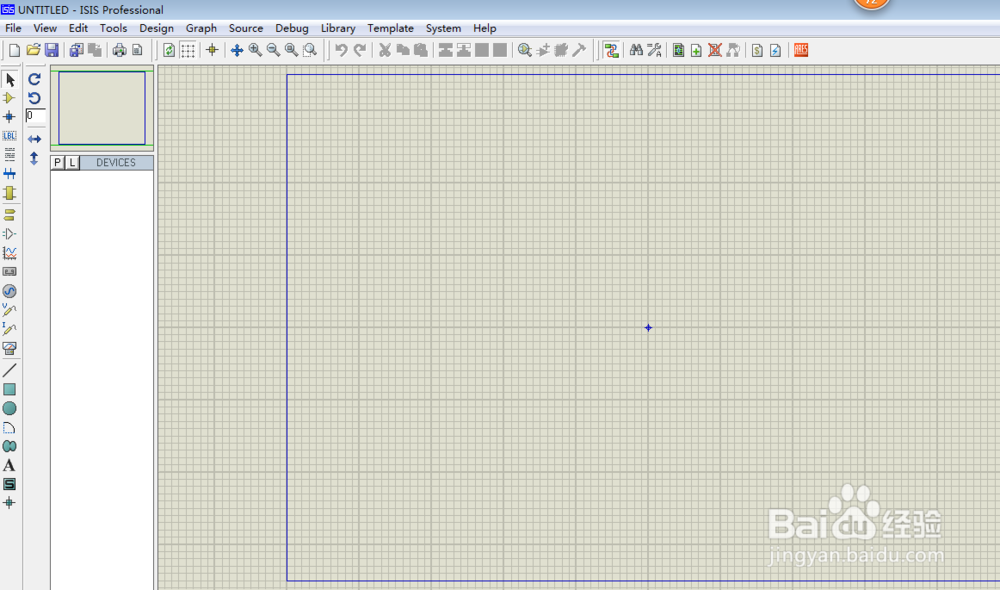Select the 2D Line graphics tool
The image size is (1000, 590).
click(10, 370)
